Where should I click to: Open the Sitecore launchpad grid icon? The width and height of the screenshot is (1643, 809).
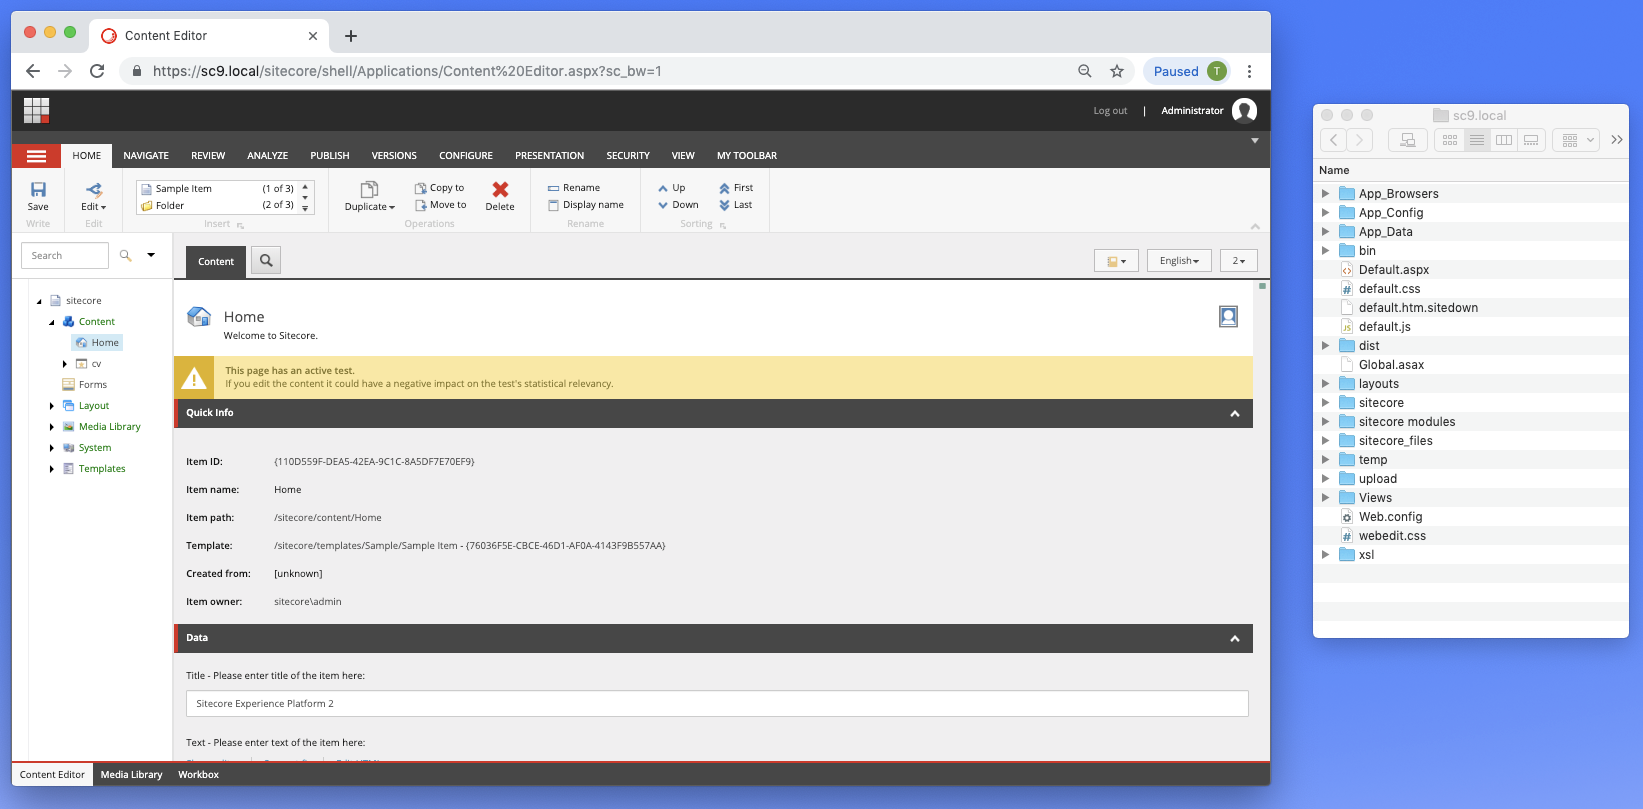pos(37,110)
